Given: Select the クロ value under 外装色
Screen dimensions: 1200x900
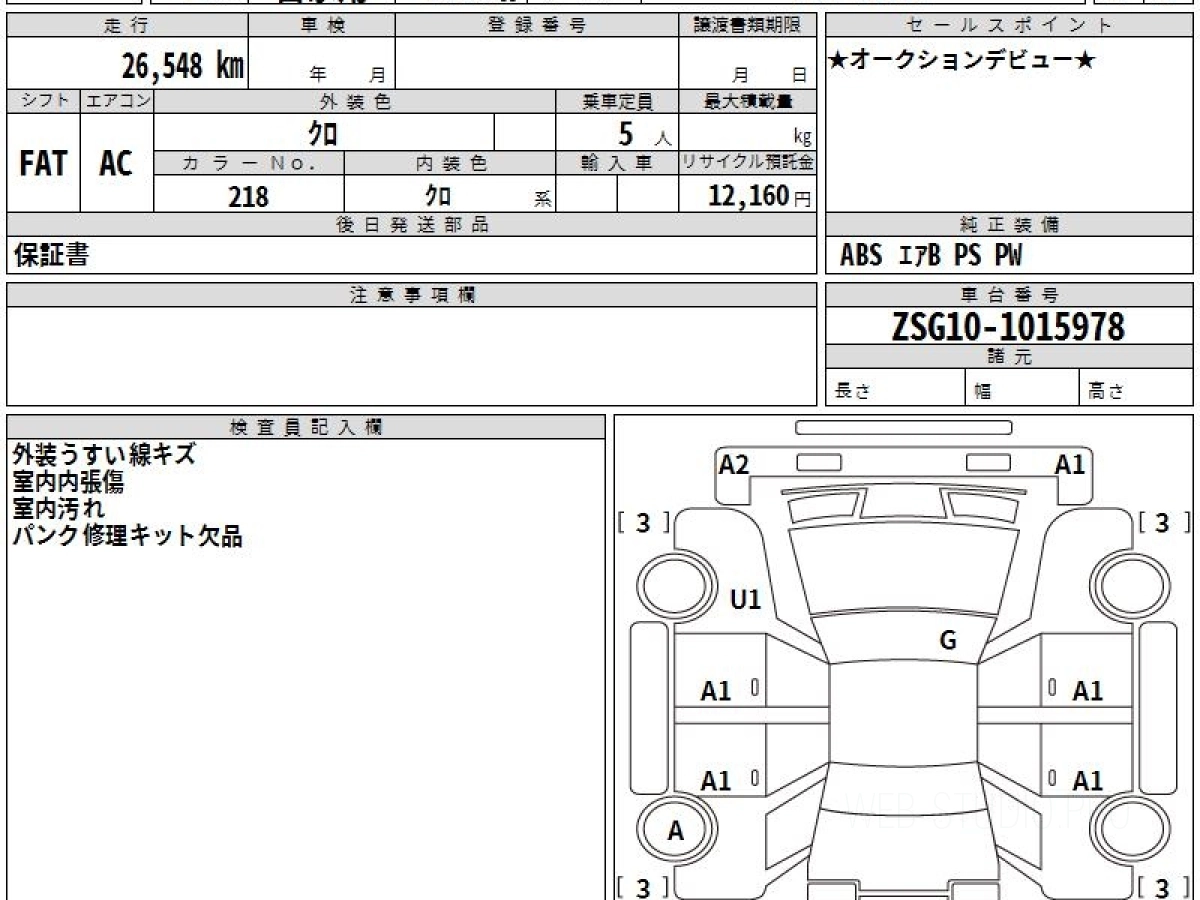Looking at the screenshot, I should coord(323,132).
